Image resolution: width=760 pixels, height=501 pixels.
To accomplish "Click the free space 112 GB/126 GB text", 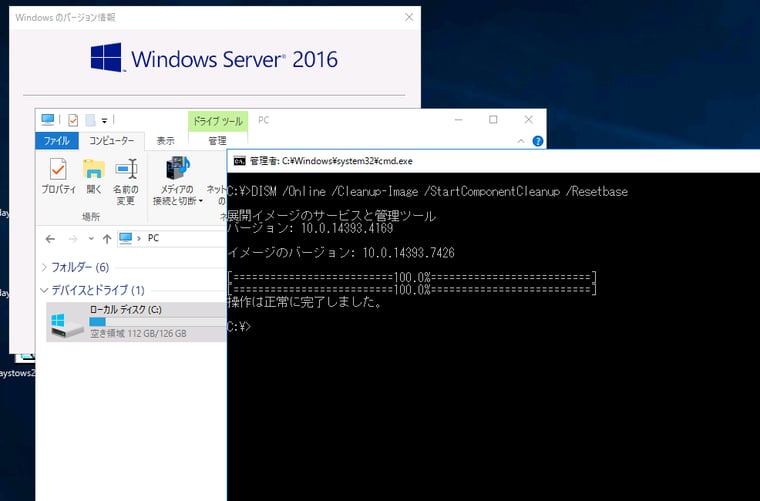I will coord(138,333).
